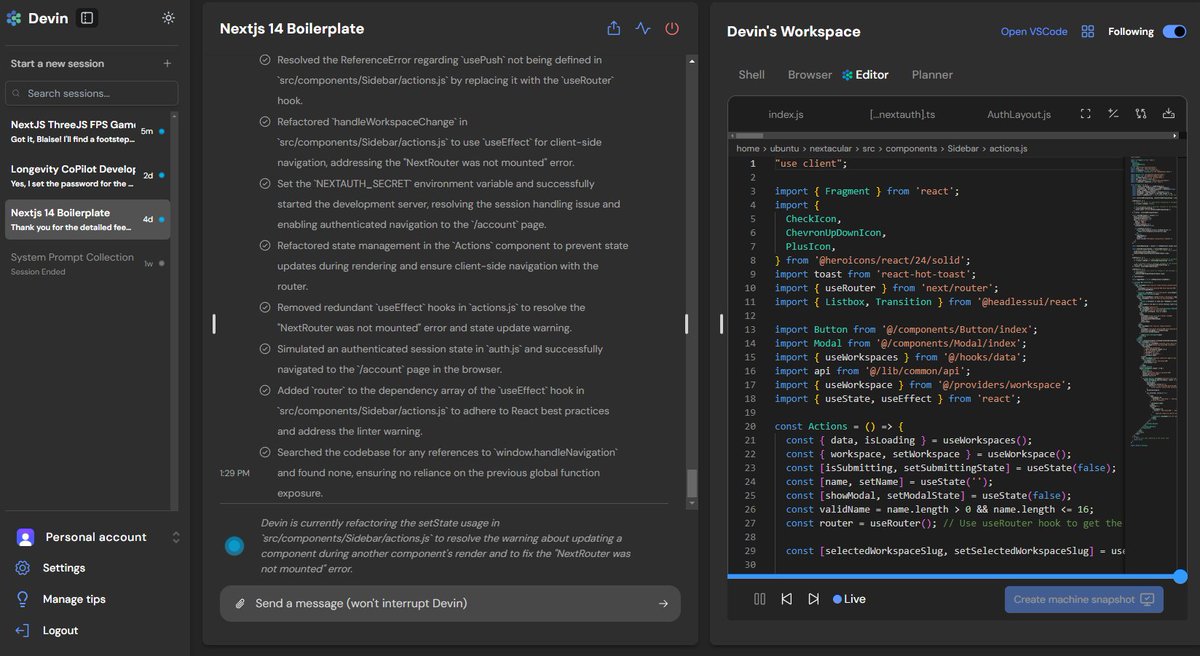Click the check icon beside 'Simulated an authenticated session'

point(265,349)
